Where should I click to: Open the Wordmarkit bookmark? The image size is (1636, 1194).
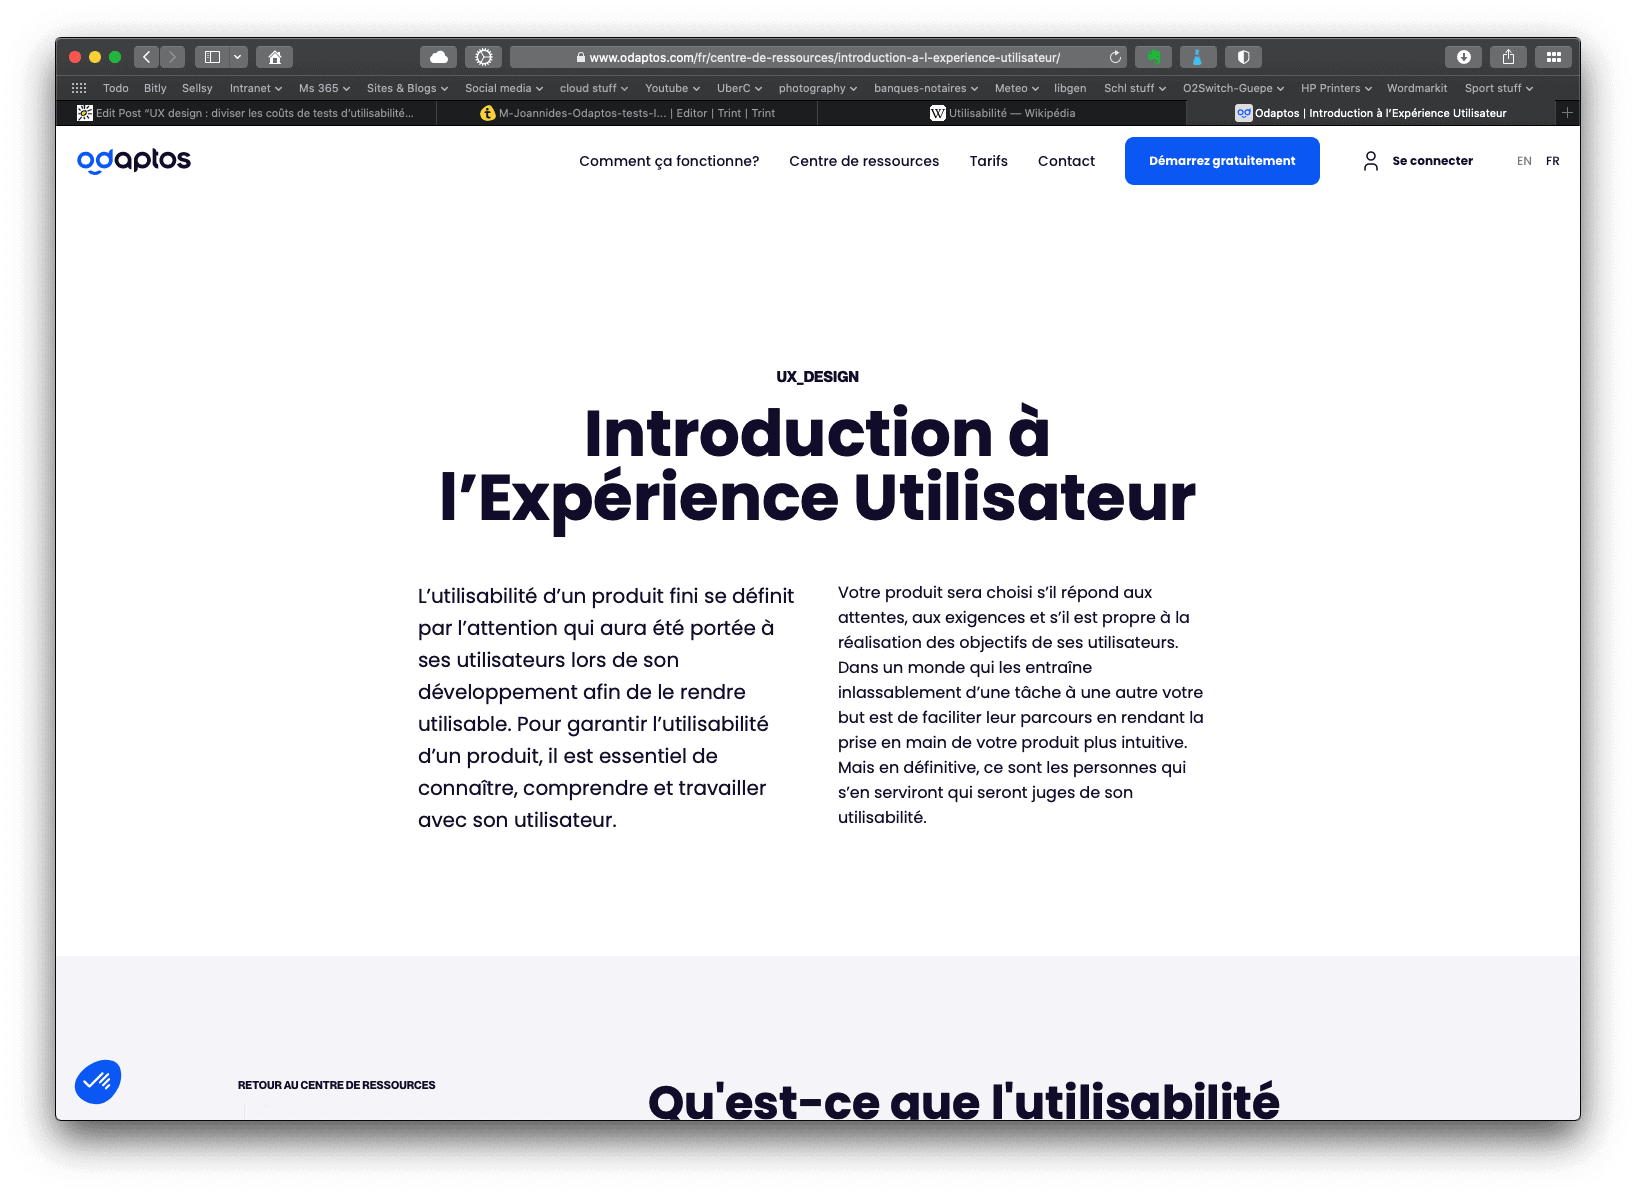[x=1416, y=88]
